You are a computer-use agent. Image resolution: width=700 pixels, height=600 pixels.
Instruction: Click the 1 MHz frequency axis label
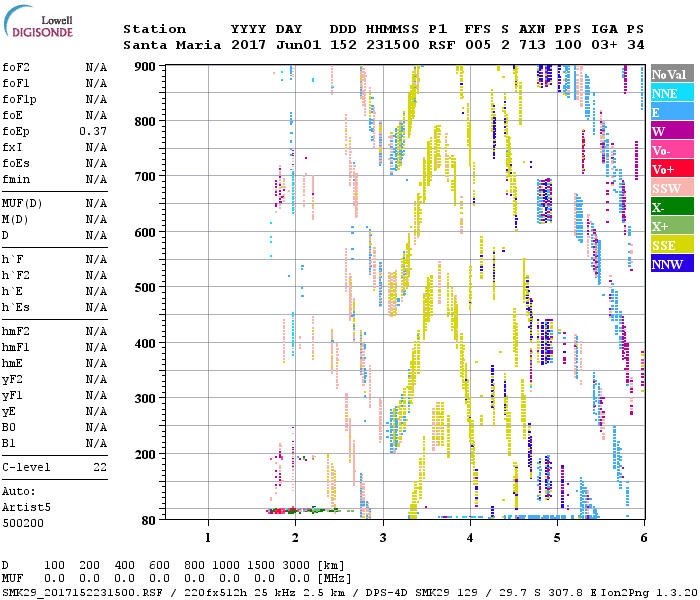pos(208,538)
